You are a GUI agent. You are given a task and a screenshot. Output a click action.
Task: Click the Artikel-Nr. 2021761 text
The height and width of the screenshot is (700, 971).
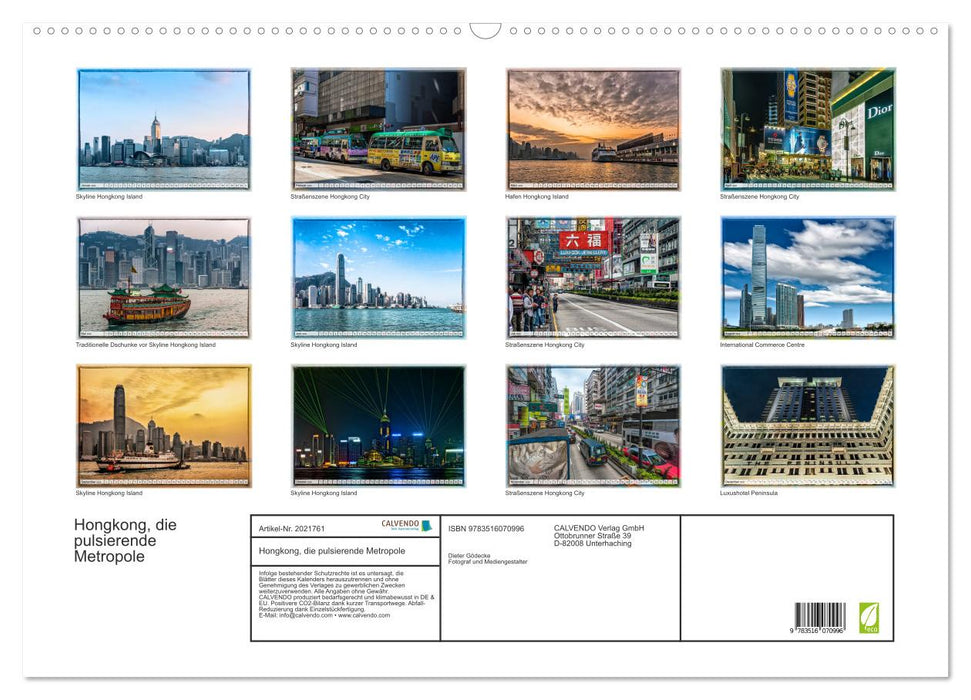[x=292, y=529]
